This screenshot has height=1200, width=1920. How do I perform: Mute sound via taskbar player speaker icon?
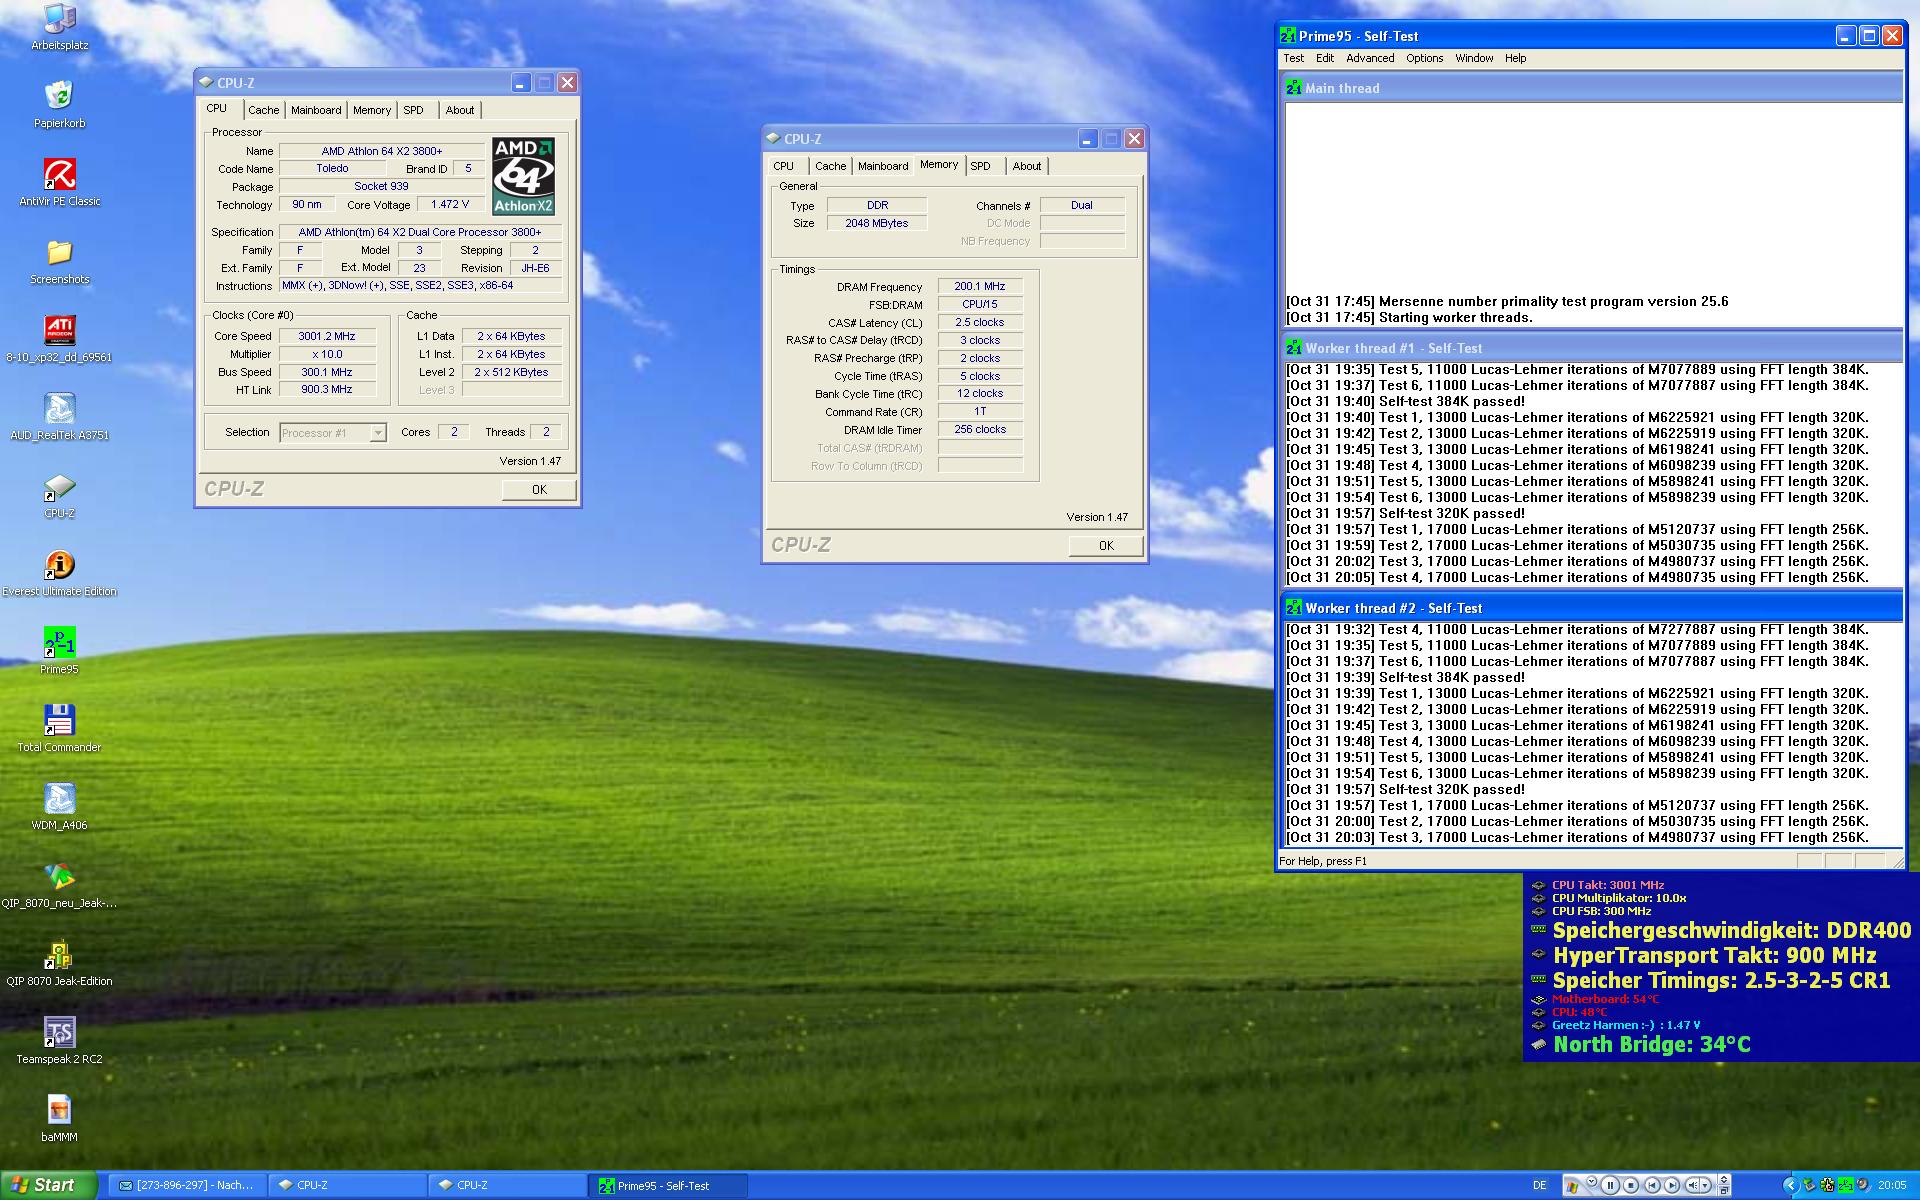[1694, 1185]
